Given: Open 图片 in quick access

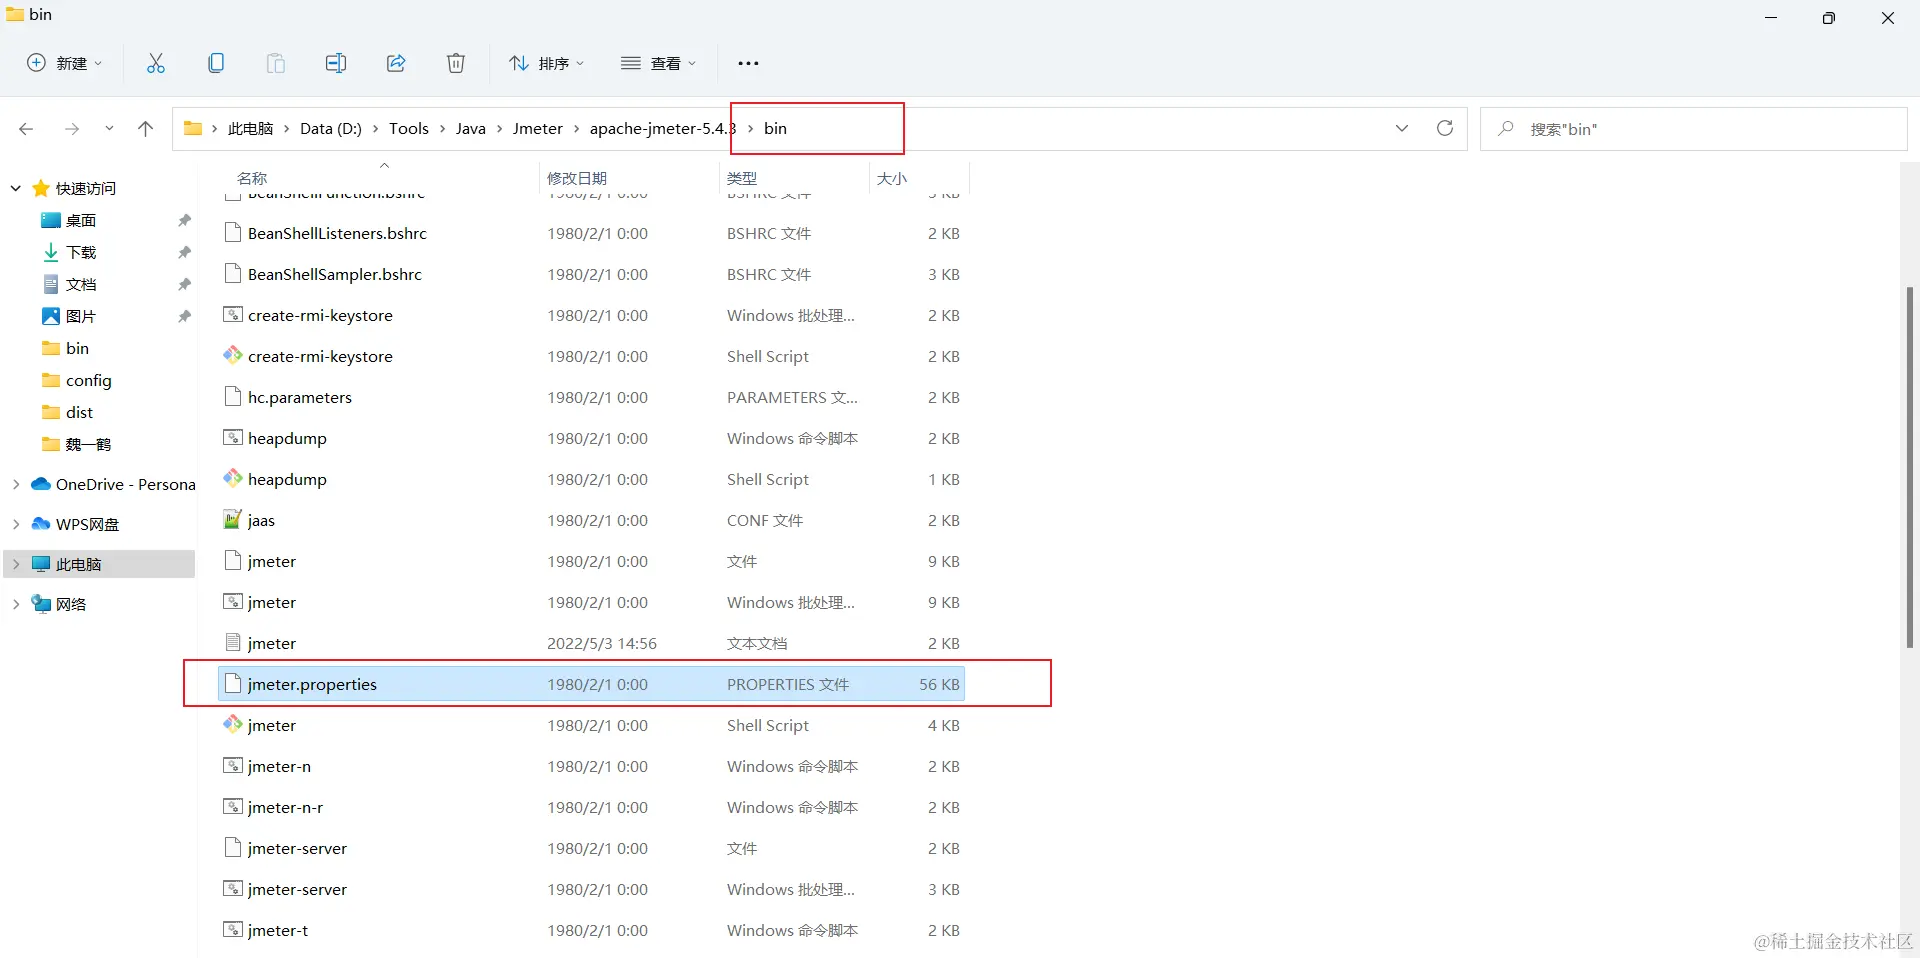Looking at the screenshot, I should click(x=81, y=316).
